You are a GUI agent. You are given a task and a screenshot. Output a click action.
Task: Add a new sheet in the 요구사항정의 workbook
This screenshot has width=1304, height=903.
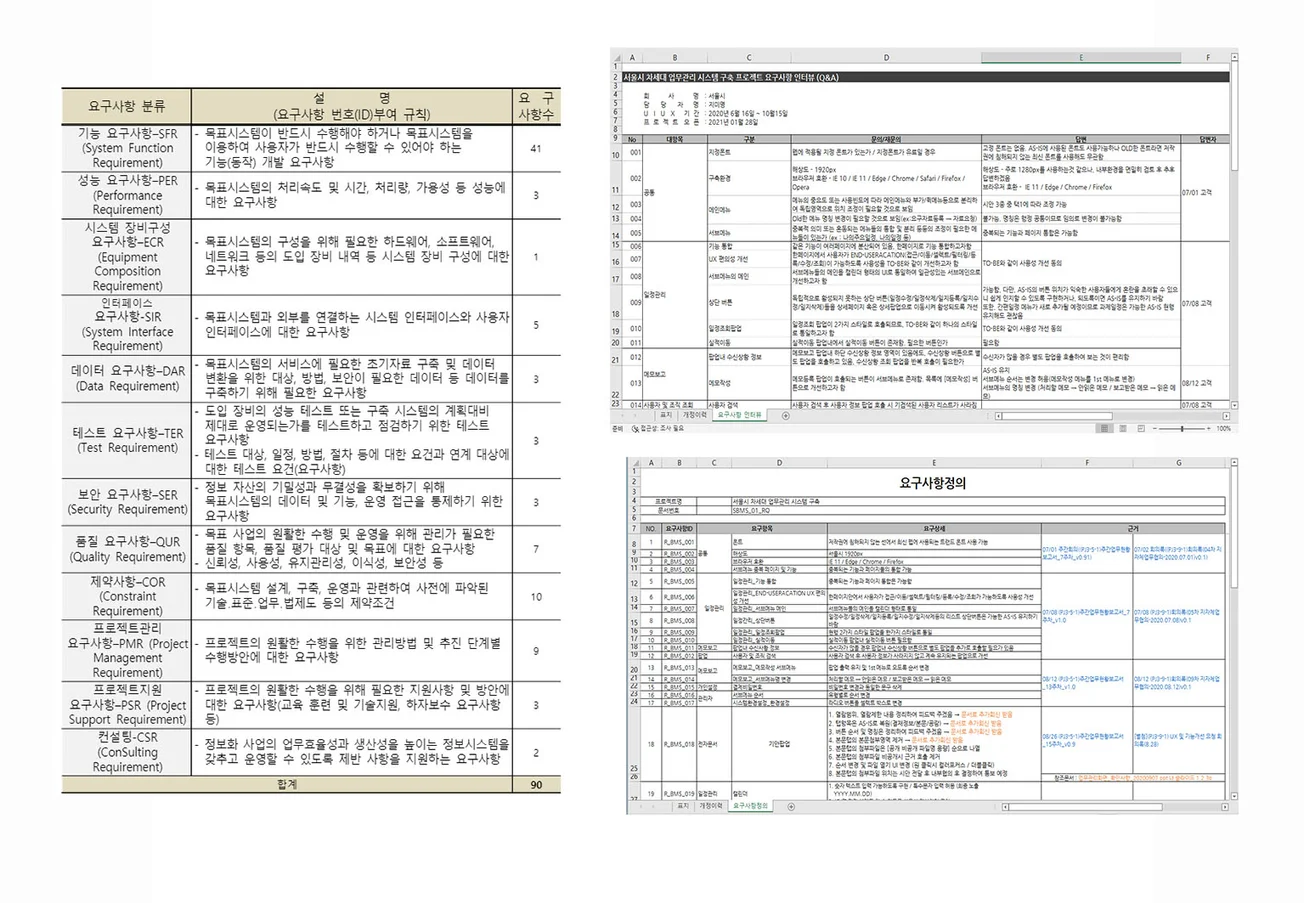click(x=791, y=806)
